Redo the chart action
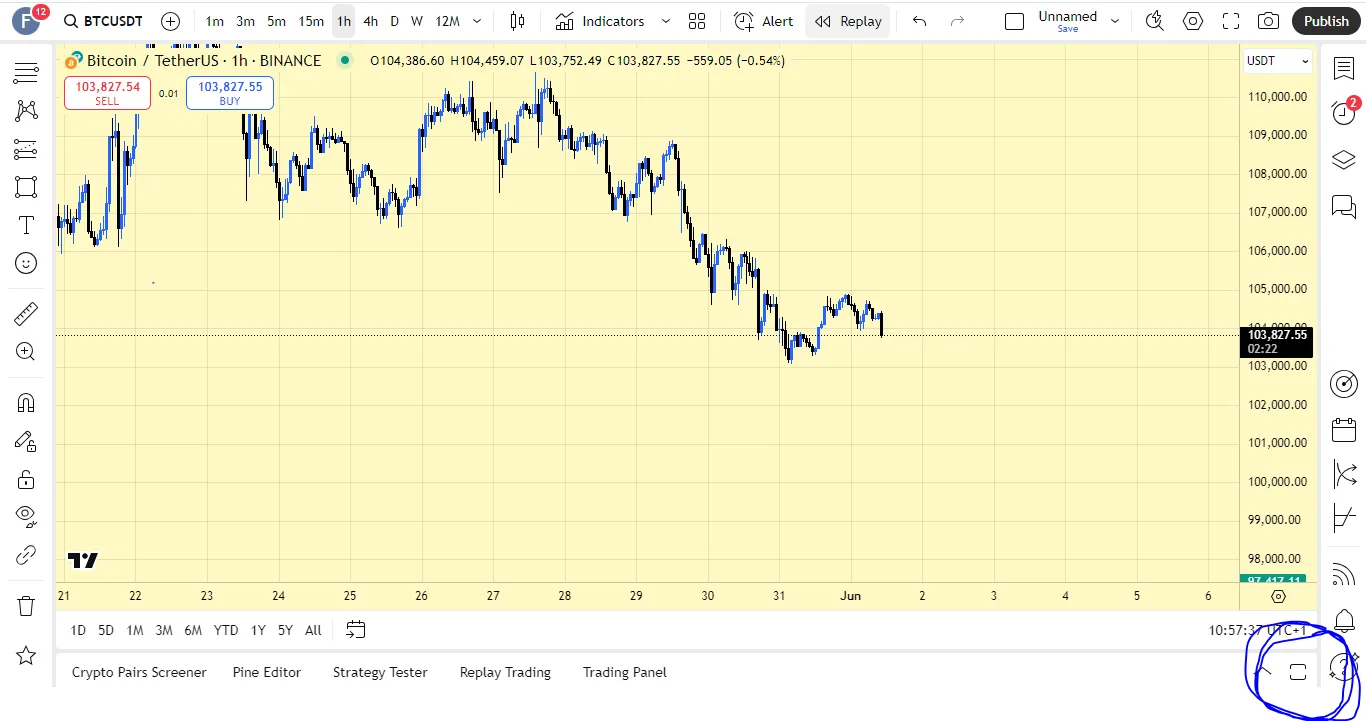Screen dimensions: 1366x721 tap(957, 21)
